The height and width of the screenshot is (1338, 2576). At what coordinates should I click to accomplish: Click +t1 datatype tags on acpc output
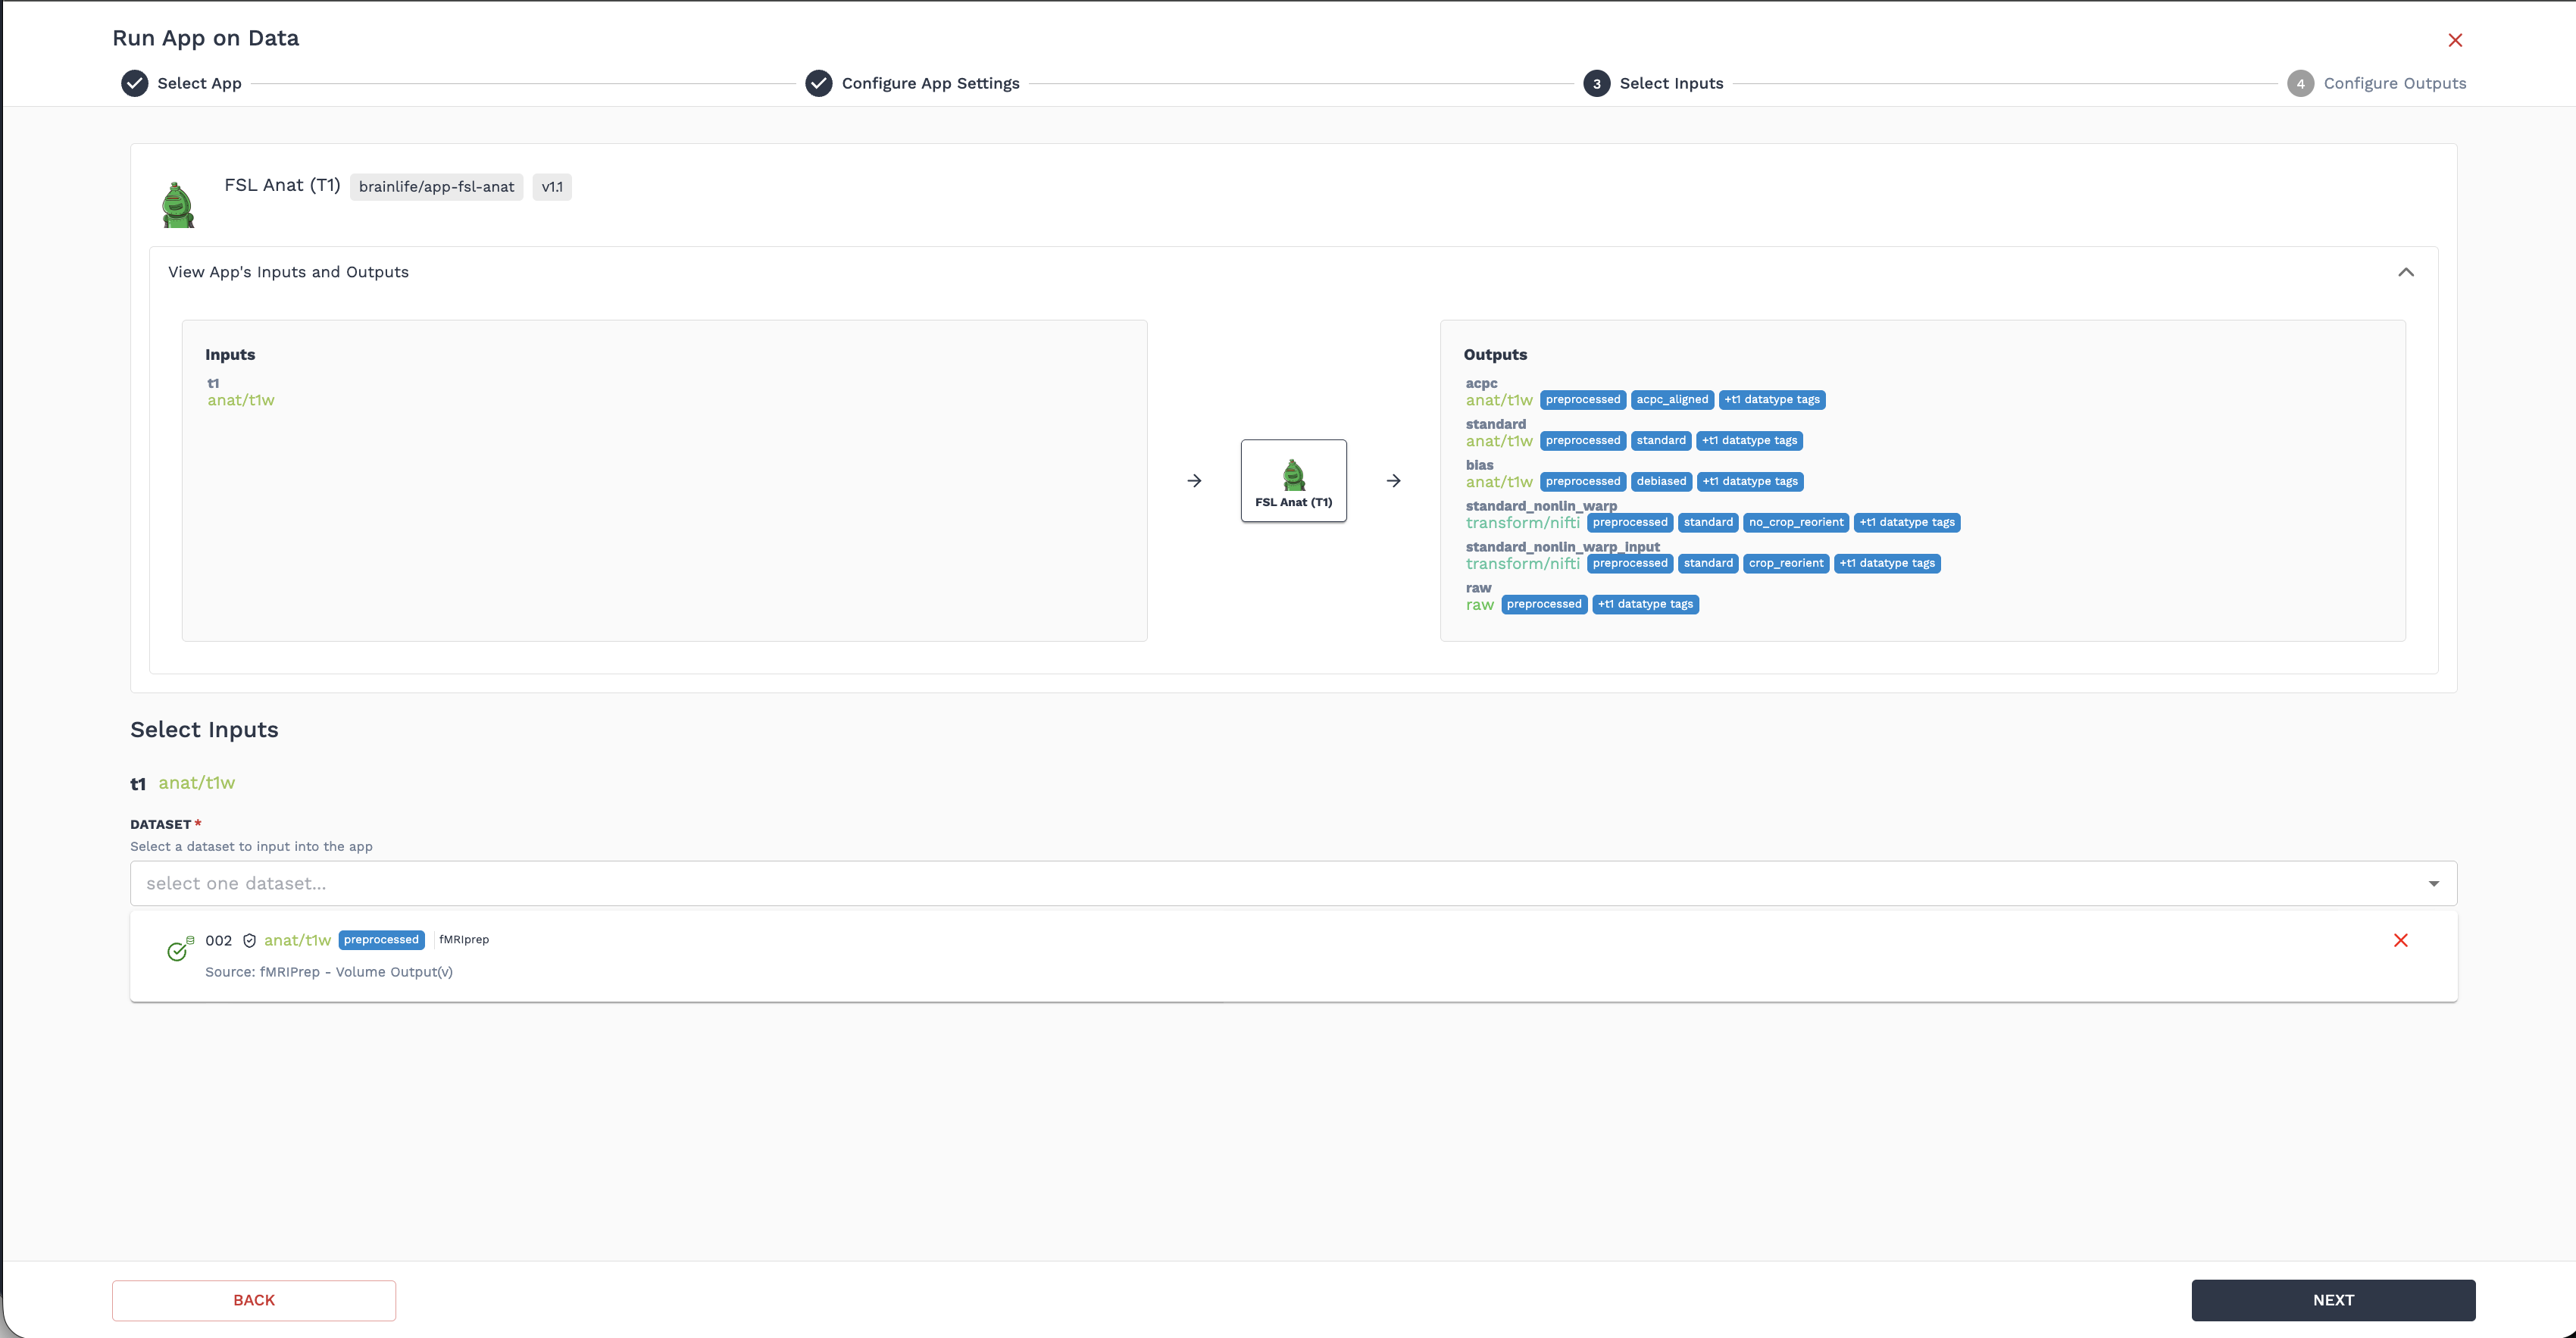click(1772, 400)
